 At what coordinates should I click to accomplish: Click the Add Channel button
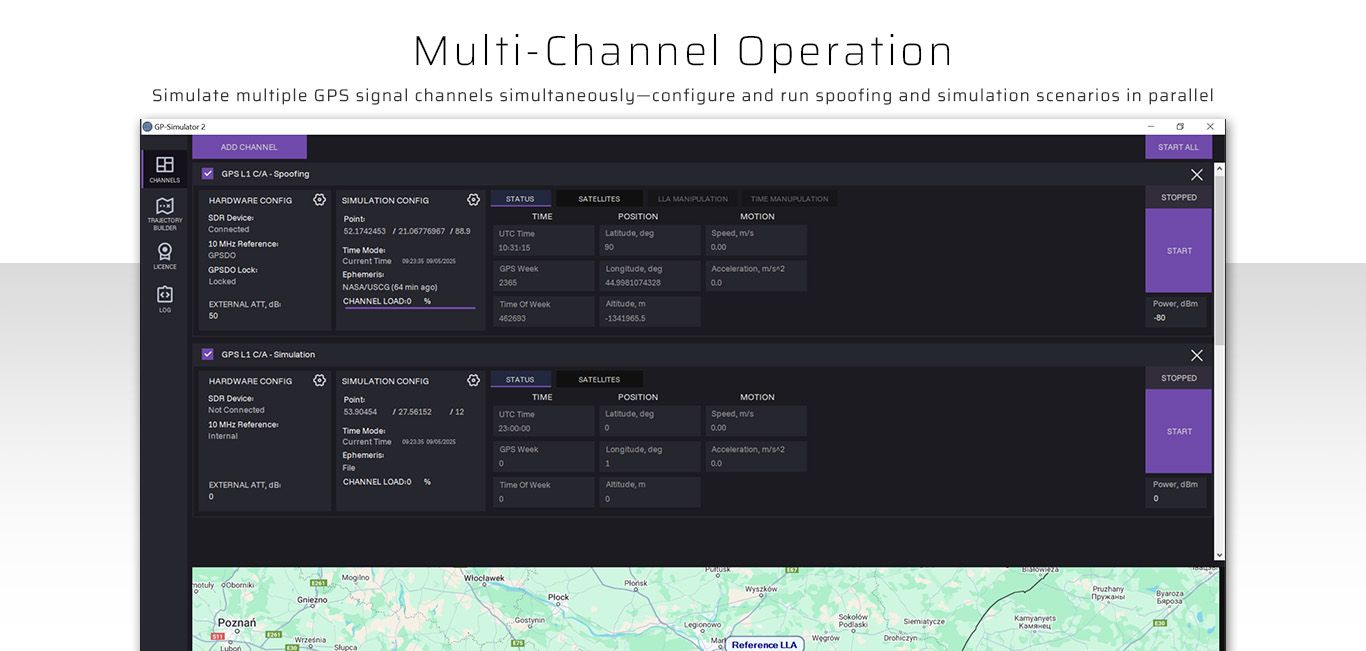point(249,147)
